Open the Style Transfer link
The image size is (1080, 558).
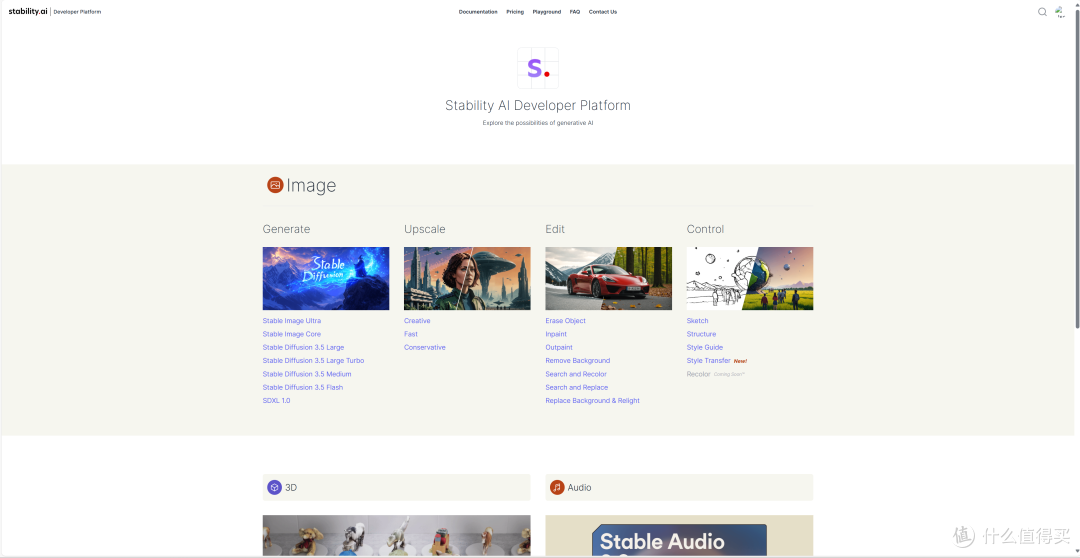(x=709, y=360)
